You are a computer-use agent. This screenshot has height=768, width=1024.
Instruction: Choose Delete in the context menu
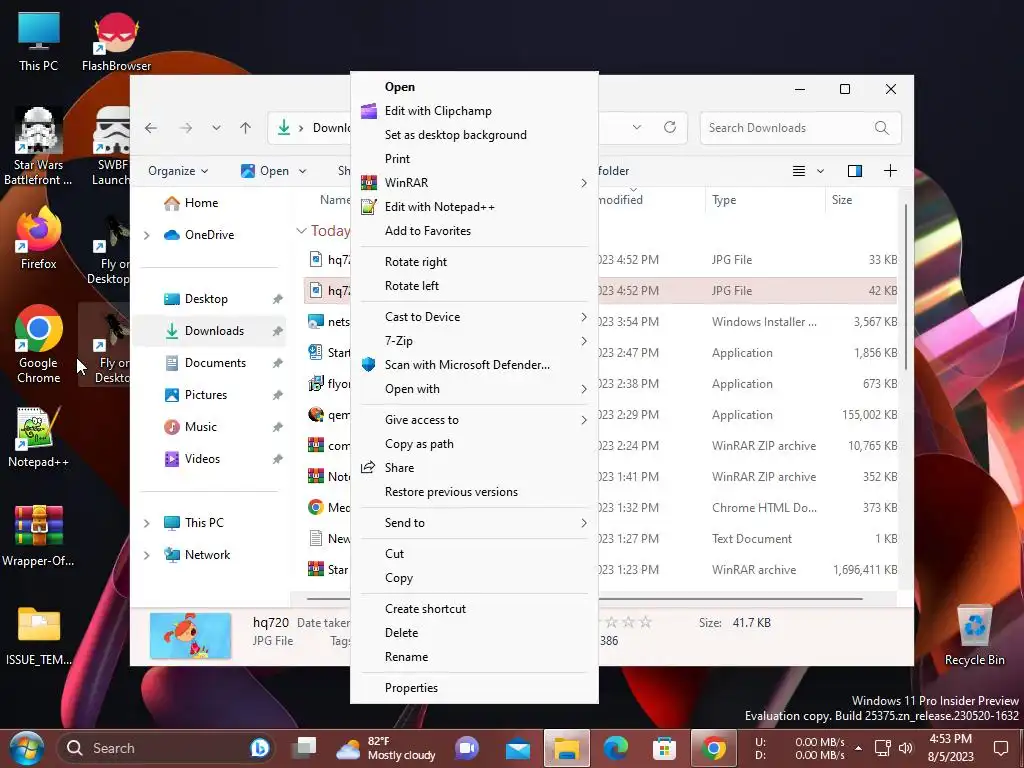(x=475, y=633)
